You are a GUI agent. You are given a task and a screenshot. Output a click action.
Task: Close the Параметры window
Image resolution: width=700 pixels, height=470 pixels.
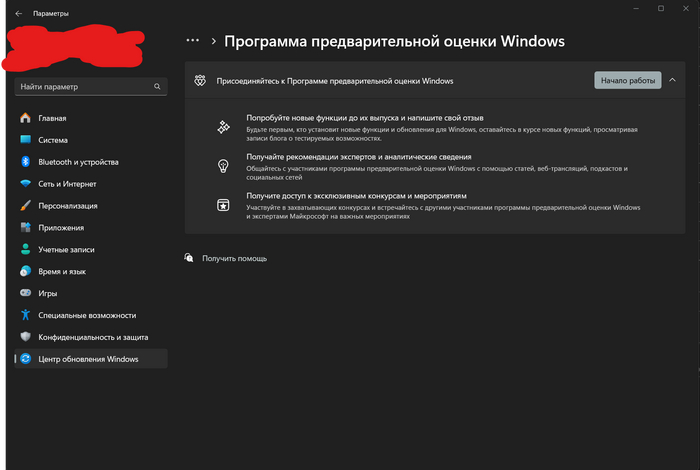coord(686,8)
